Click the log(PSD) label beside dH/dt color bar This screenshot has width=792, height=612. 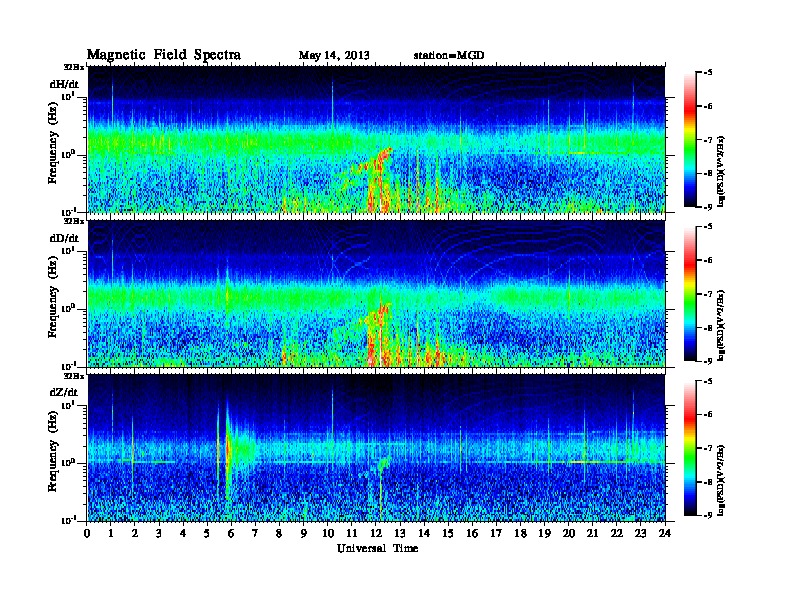(x=721, y=171)
